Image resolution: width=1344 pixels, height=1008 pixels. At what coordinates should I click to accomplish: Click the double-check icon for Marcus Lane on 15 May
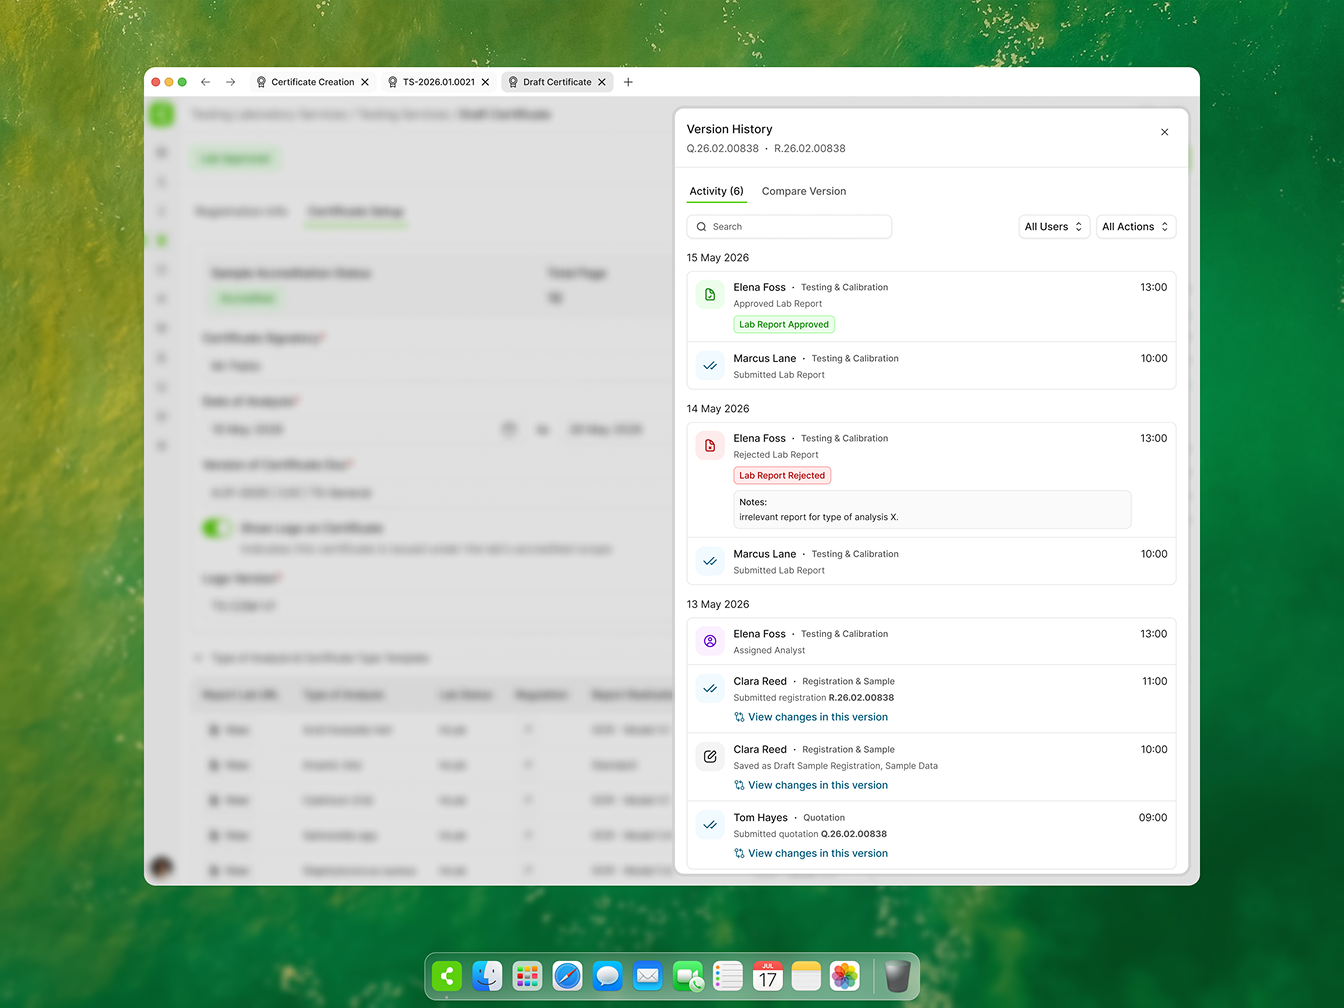click(710, 366)
